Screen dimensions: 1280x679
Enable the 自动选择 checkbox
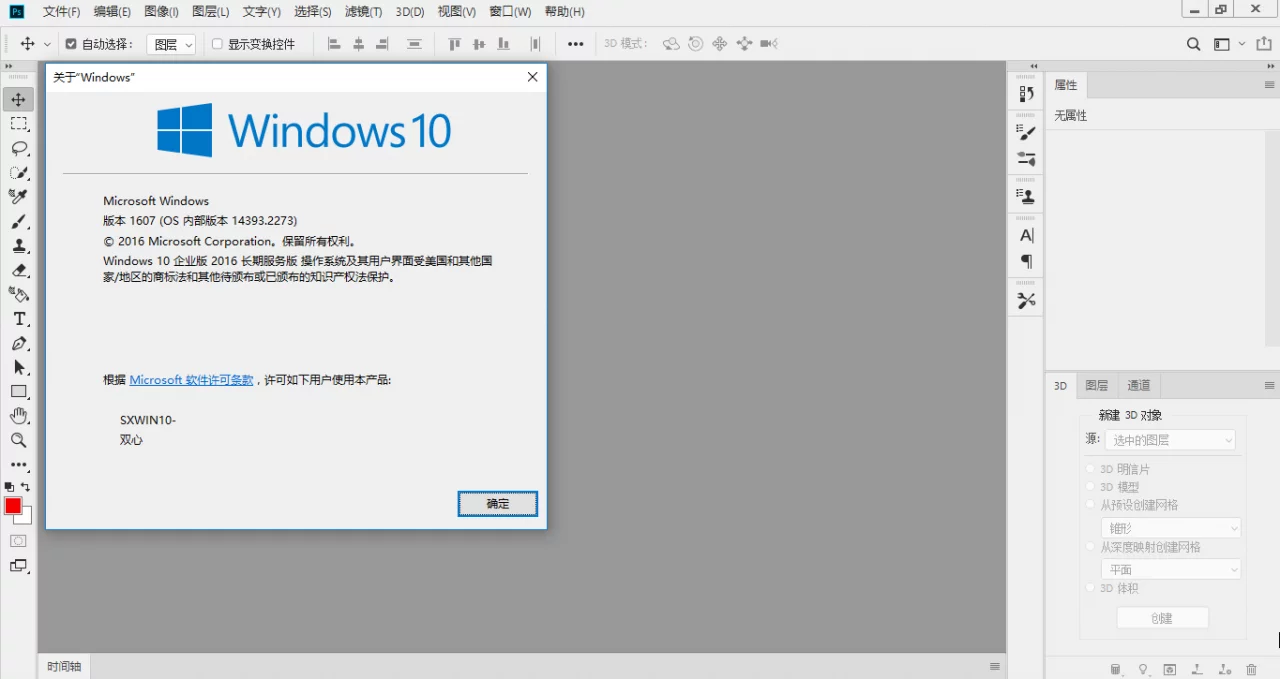(70, 43)
